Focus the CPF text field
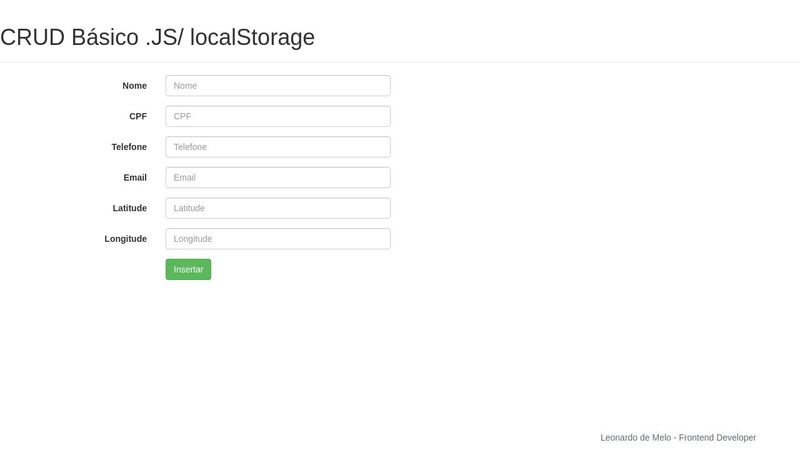 pyautogui.click(x=278, y=116)
